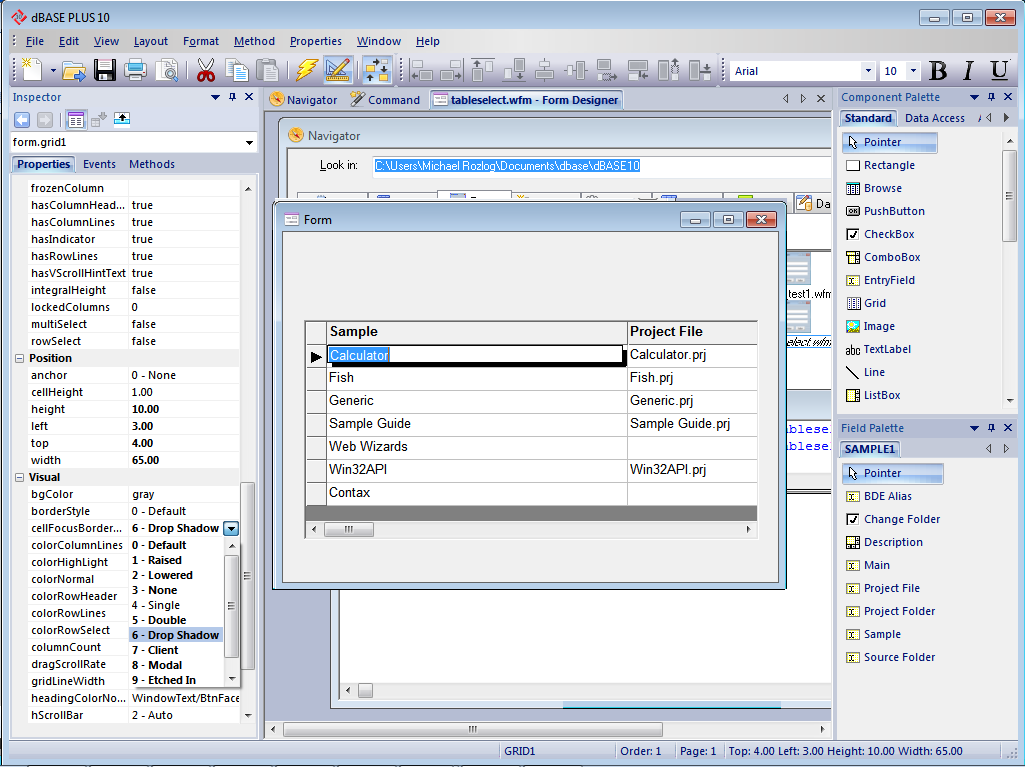Image resolution: width=1025 pixels, height=767 pixels.
Task: Apply bold with B icon
Action: click(x=938, y=71)
